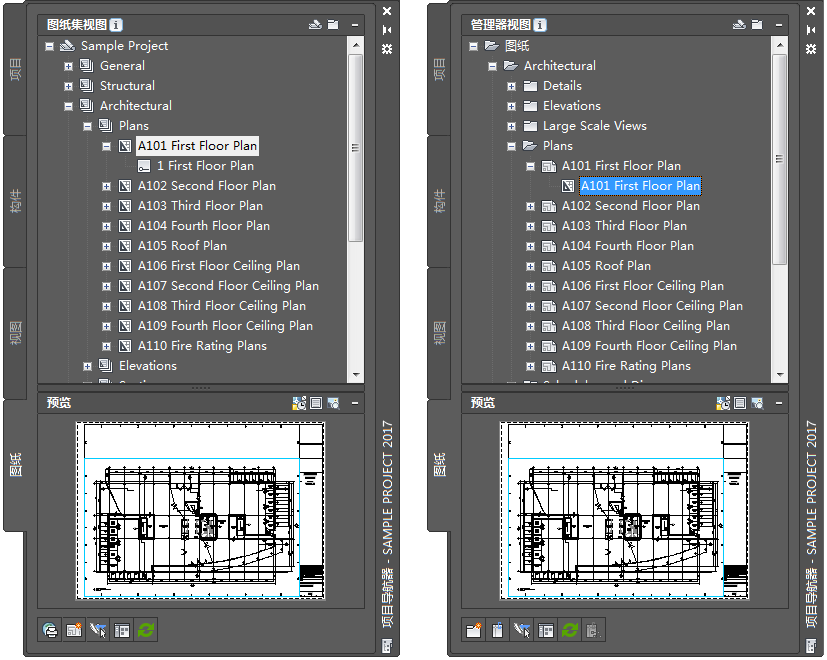Select the highlighted A101 First Floor Plan sheet in 管理器视图
The image size is (827, 660).
[640, 186]
